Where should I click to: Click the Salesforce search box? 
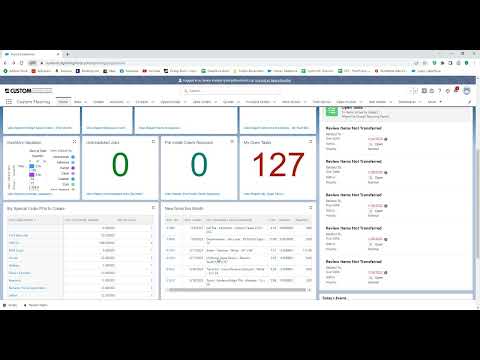pos(232,91)
